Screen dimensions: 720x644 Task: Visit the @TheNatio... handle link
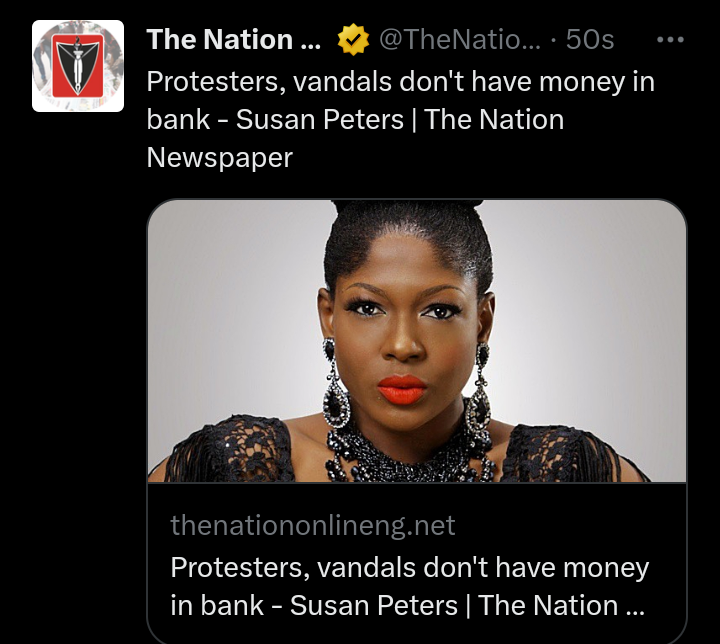(458, 40)
